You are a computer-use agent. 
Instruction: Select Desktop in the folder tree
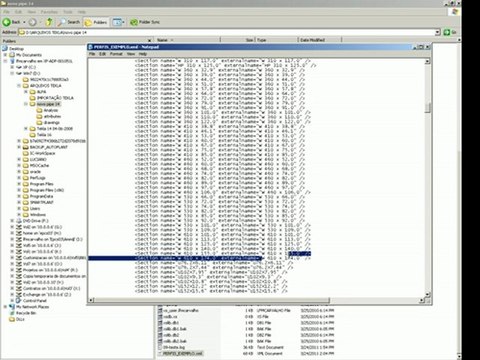pyautogui.click(x=16, y=49)
